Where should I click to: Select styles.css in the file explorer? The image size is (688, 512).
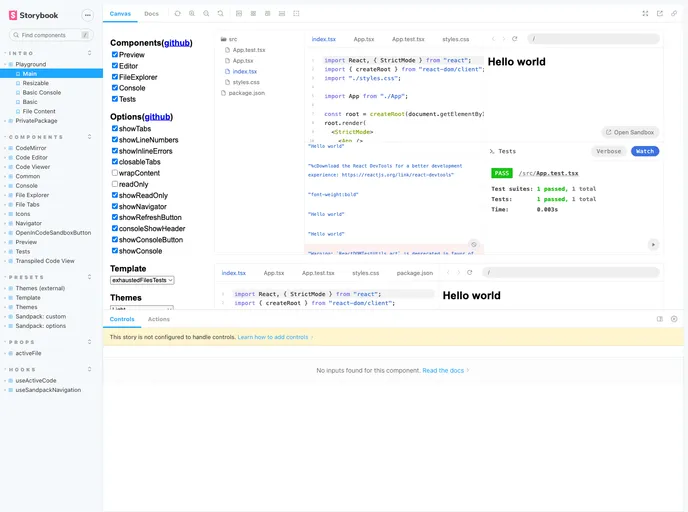246,82
